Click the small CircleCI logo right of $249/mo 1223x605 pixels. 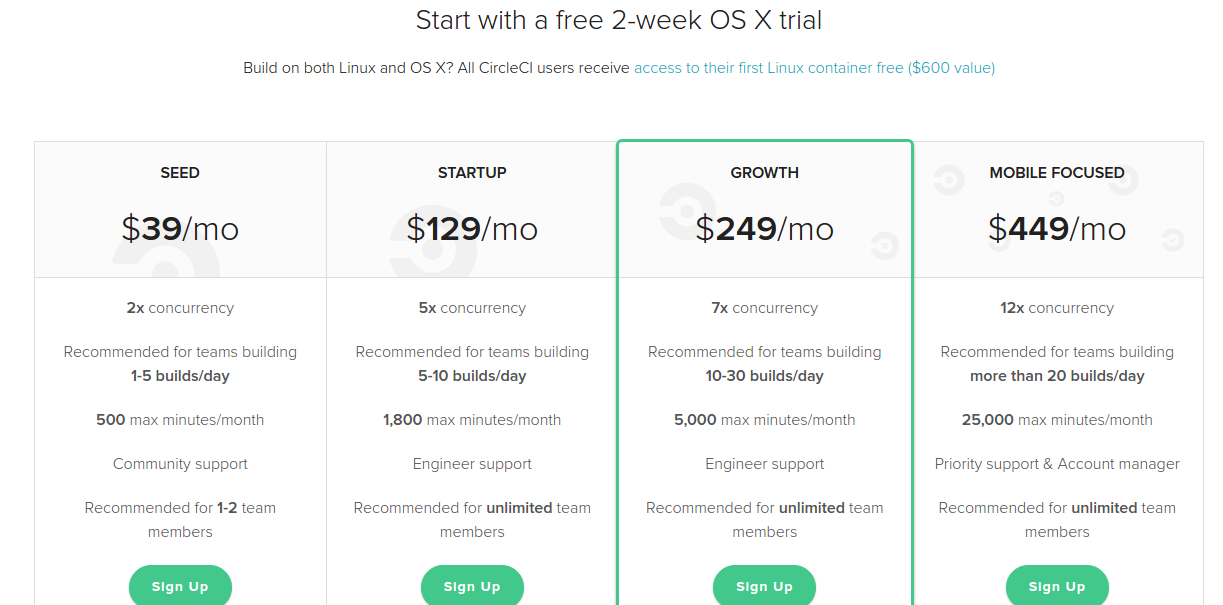[884, 246]
